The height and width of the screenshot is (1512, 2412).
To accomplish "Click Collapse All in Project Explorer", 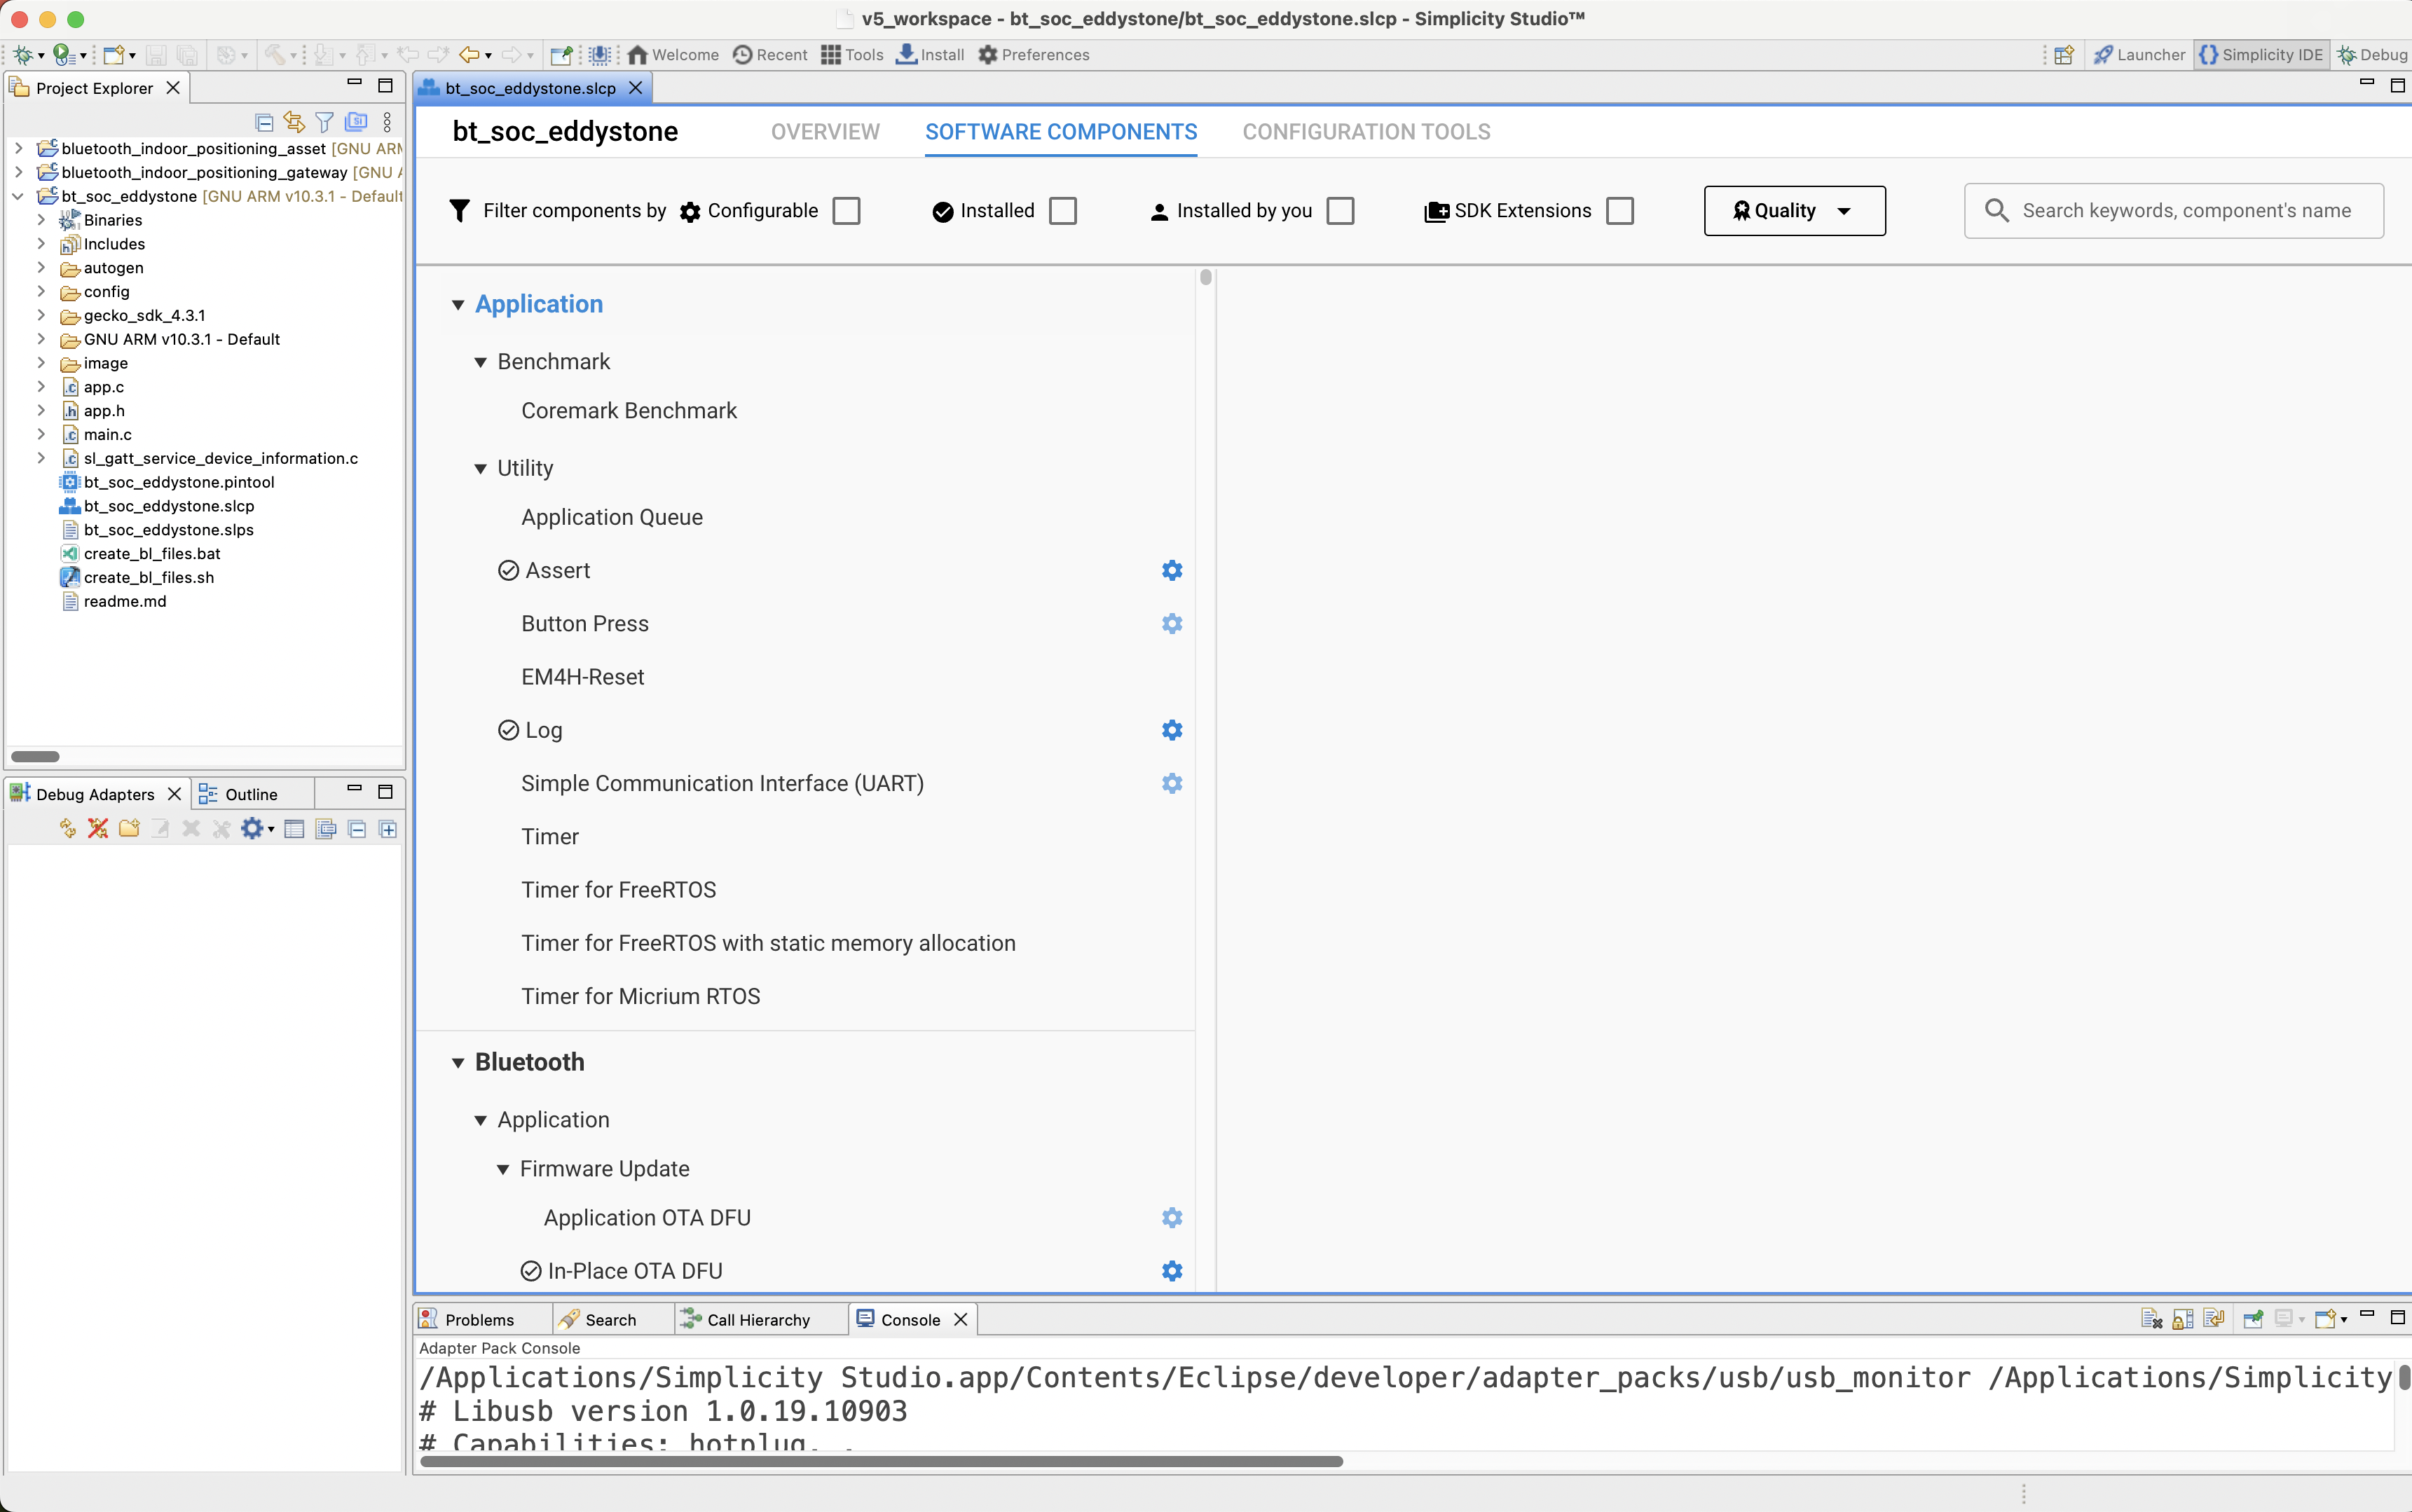I will point(264,123).
